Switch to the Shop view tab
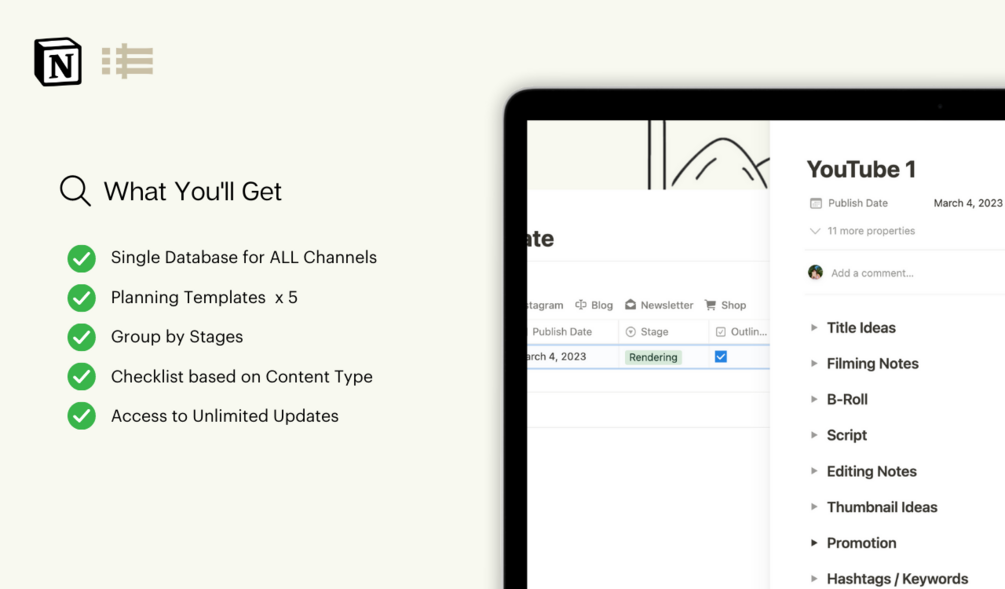Viewport: 1005px width, 589px height. pyautogui.click(x=726, y=305)
